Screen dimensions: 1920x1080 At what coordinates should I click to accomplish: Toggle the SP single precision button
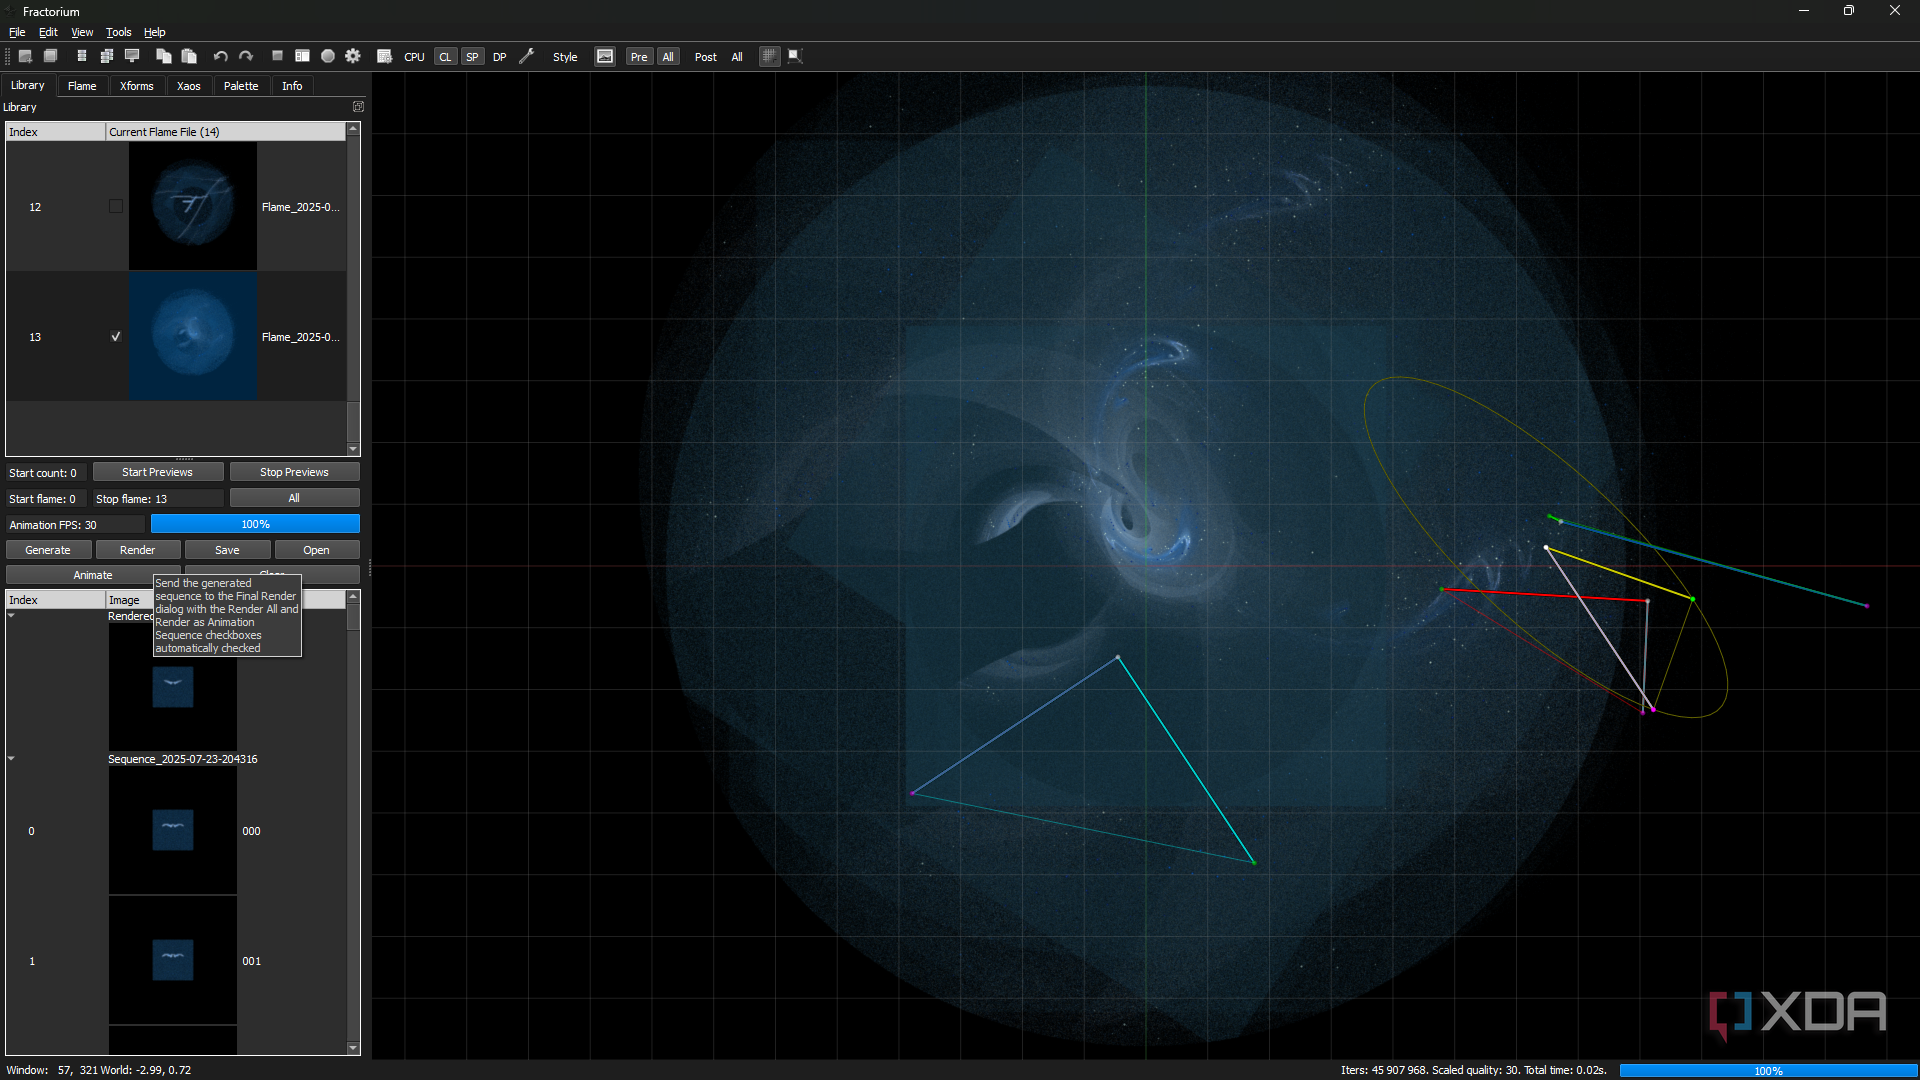click(472, 57)
